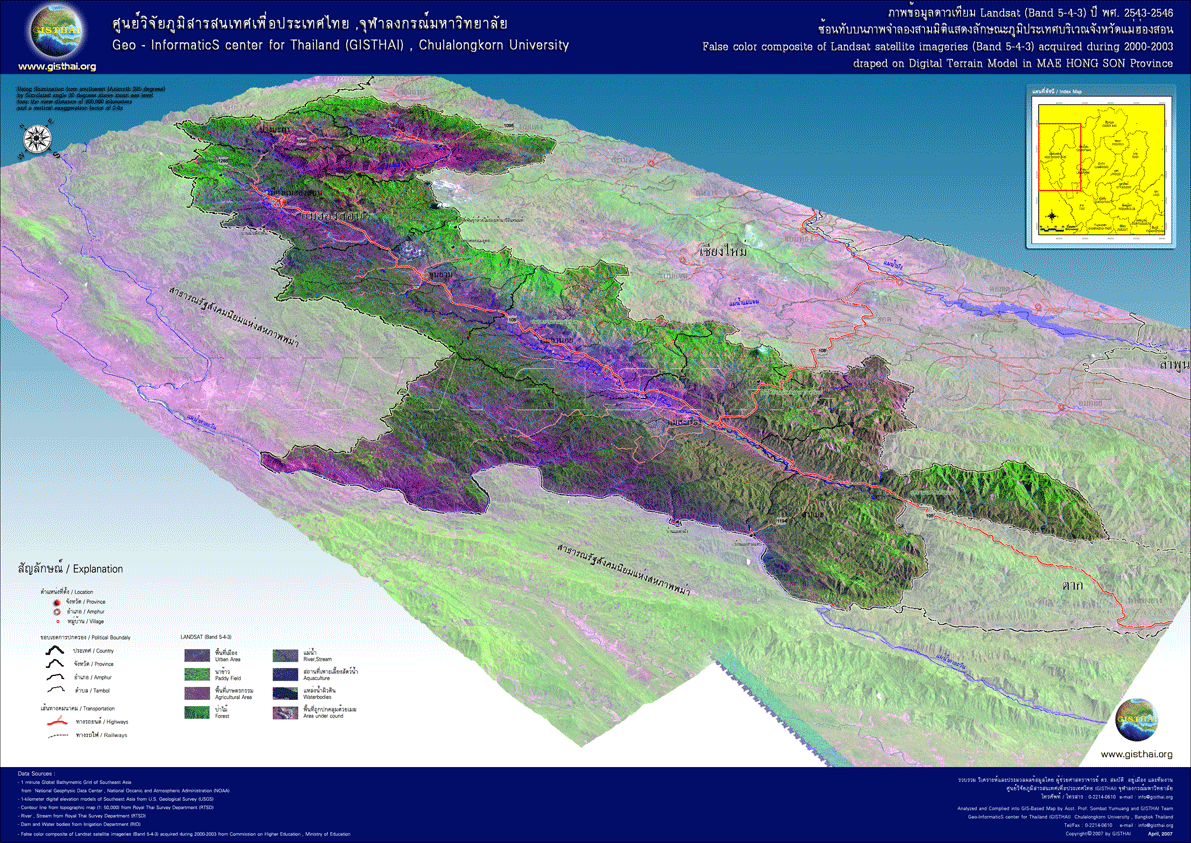Image resolution: width=1191 pixels, height=843 pixels.
Task: Click the Thai university title line in header
Action: tap(309, 22)
